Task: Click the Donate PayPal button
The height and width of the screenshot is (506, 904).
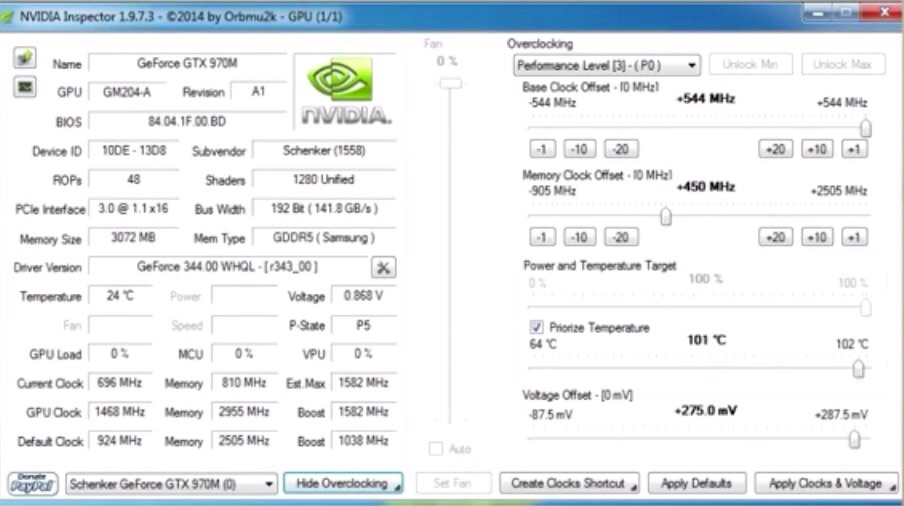Action: coord(32,484)
